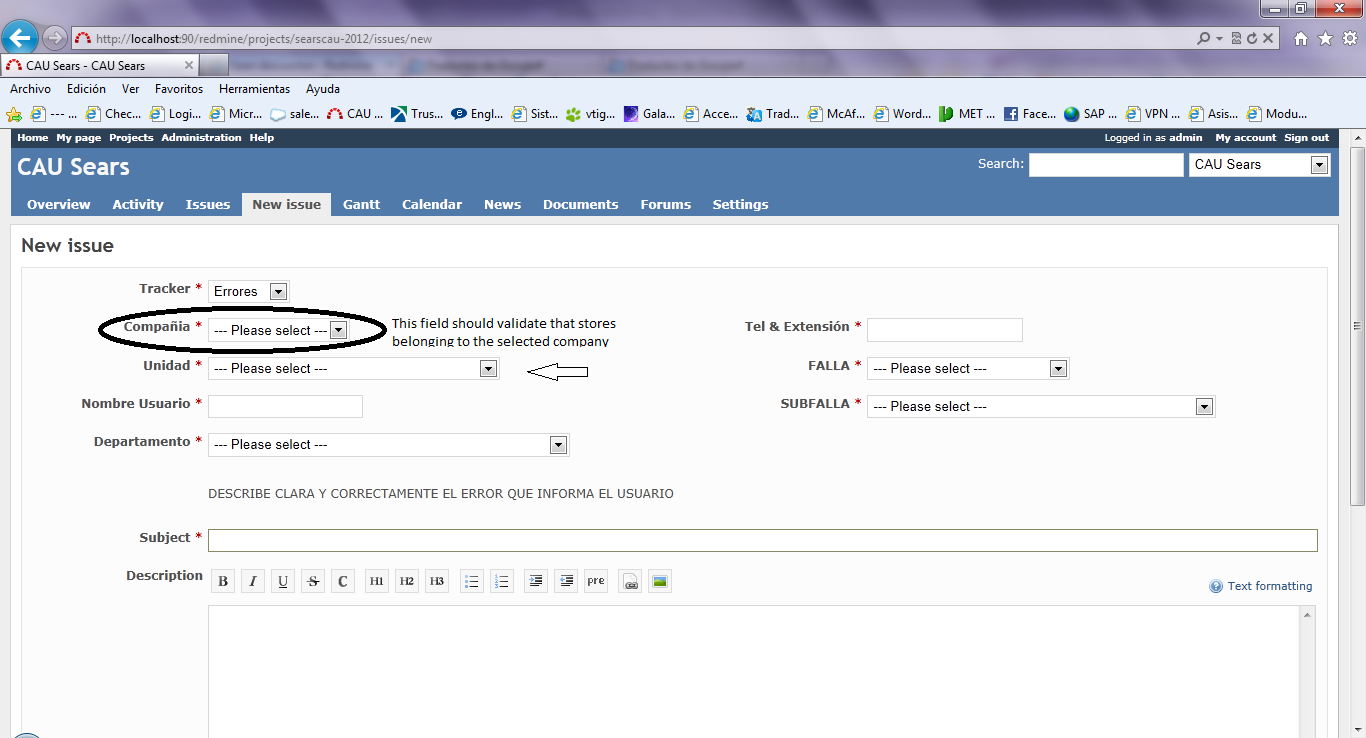
Task: Switch to the Calendar tab
Action: [432, 204]
